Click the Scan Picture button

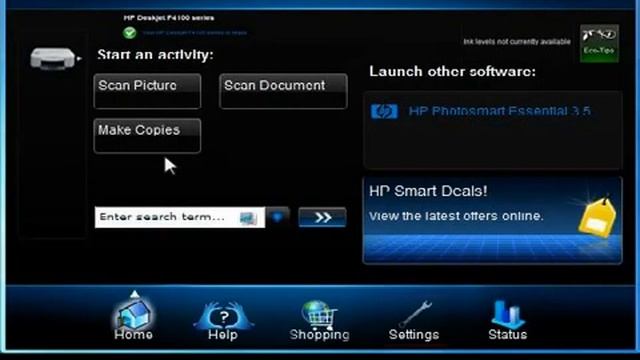pos(147,91)
